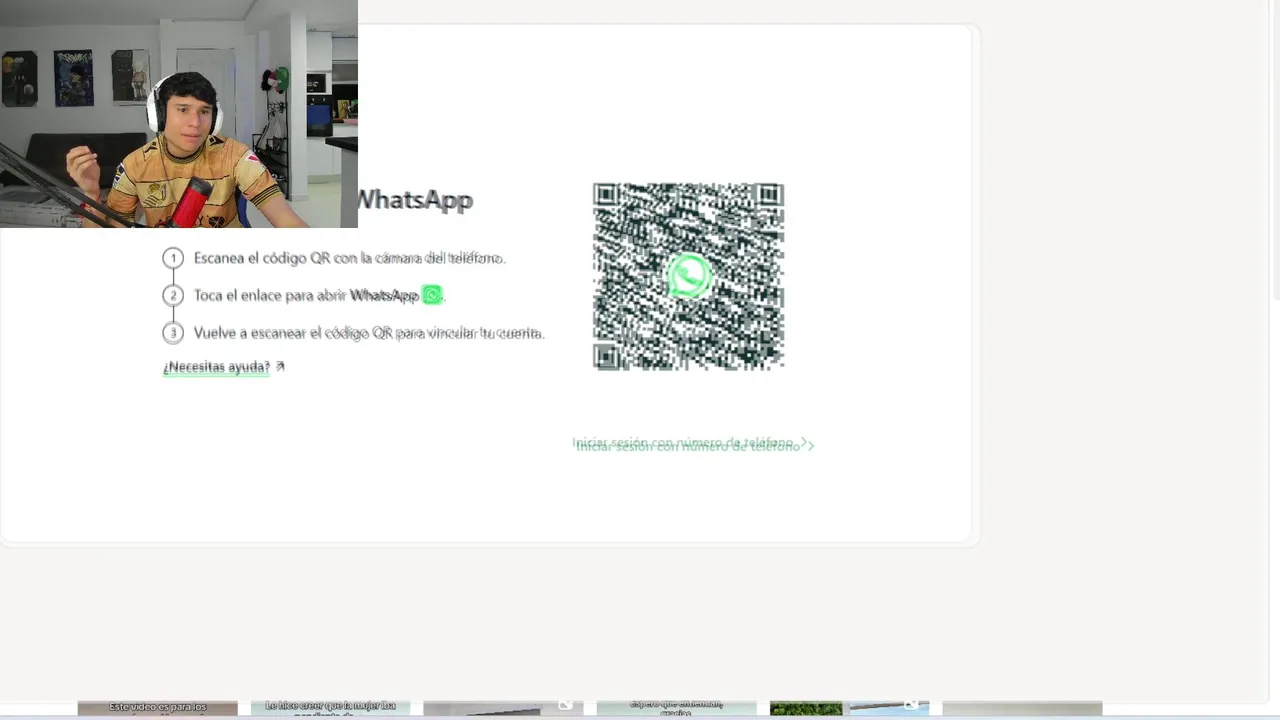Click the webcam overlay video
Viewport: 1280px width, 720px height.
click(x=179, y=114)
